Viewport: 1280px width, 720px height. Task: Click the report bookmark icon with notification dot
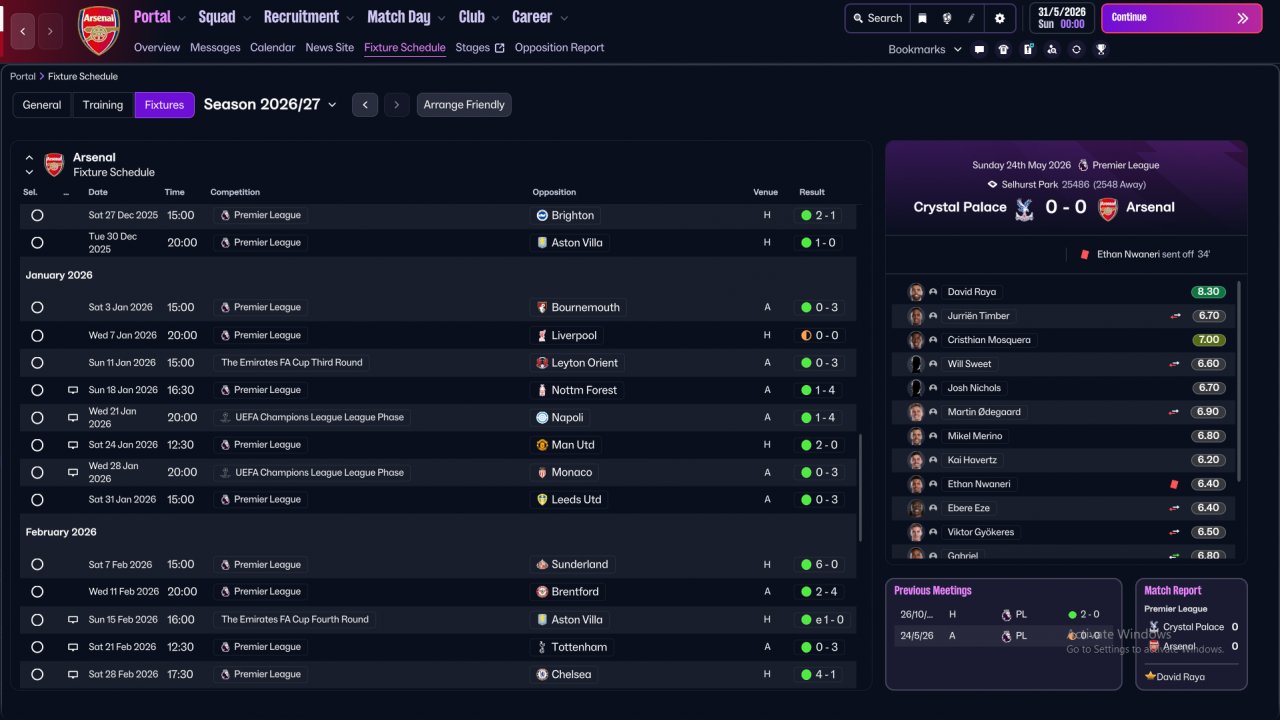[1028, 49]
